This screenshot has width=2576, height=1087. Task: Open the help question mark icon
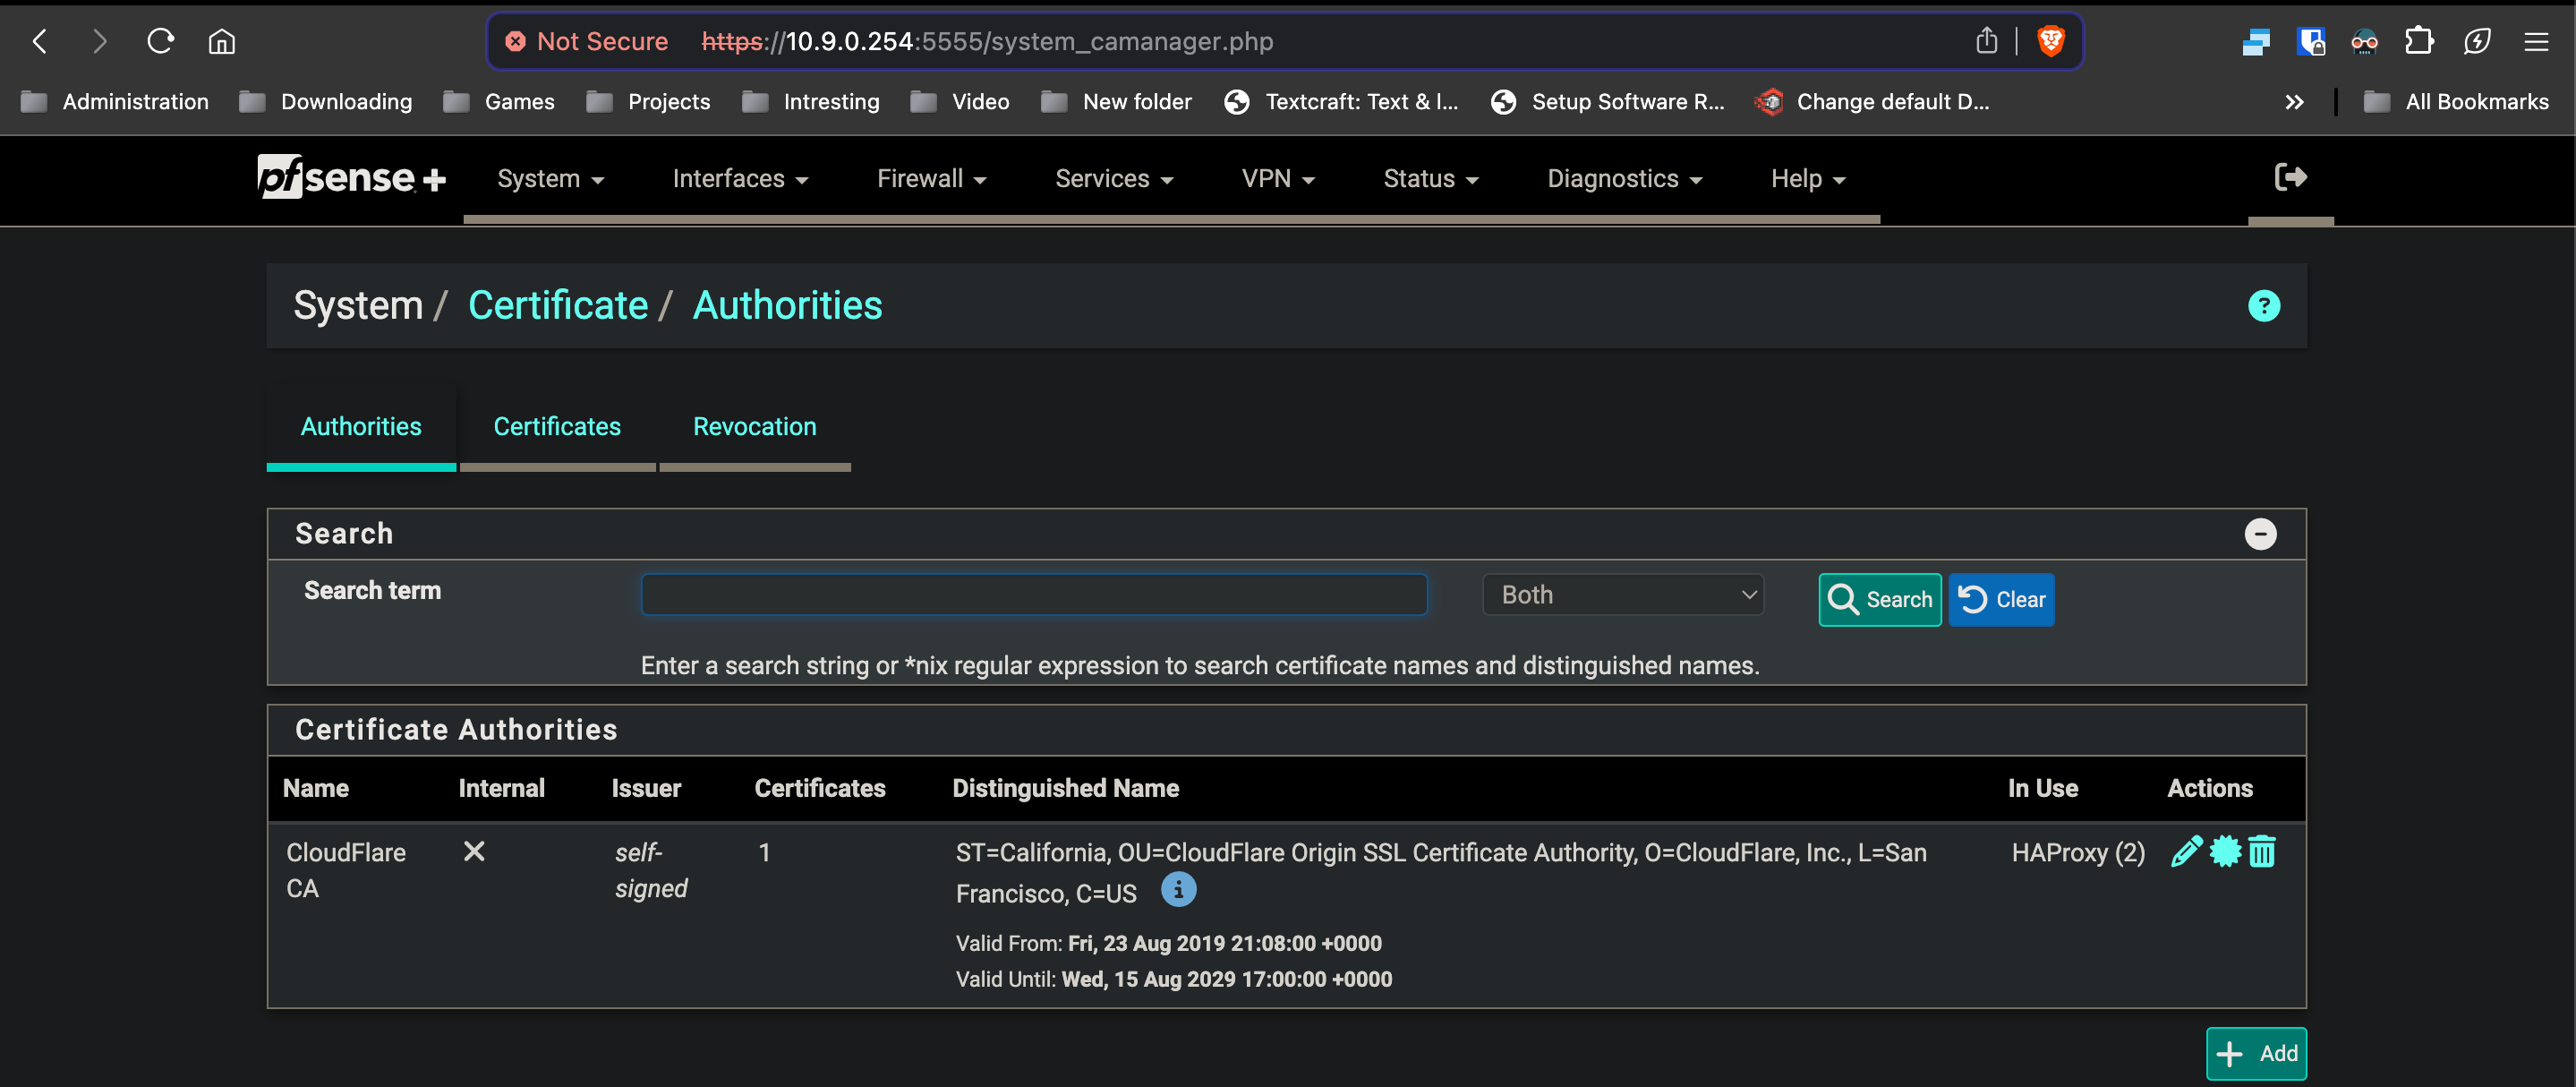(x=2264, y=306)
